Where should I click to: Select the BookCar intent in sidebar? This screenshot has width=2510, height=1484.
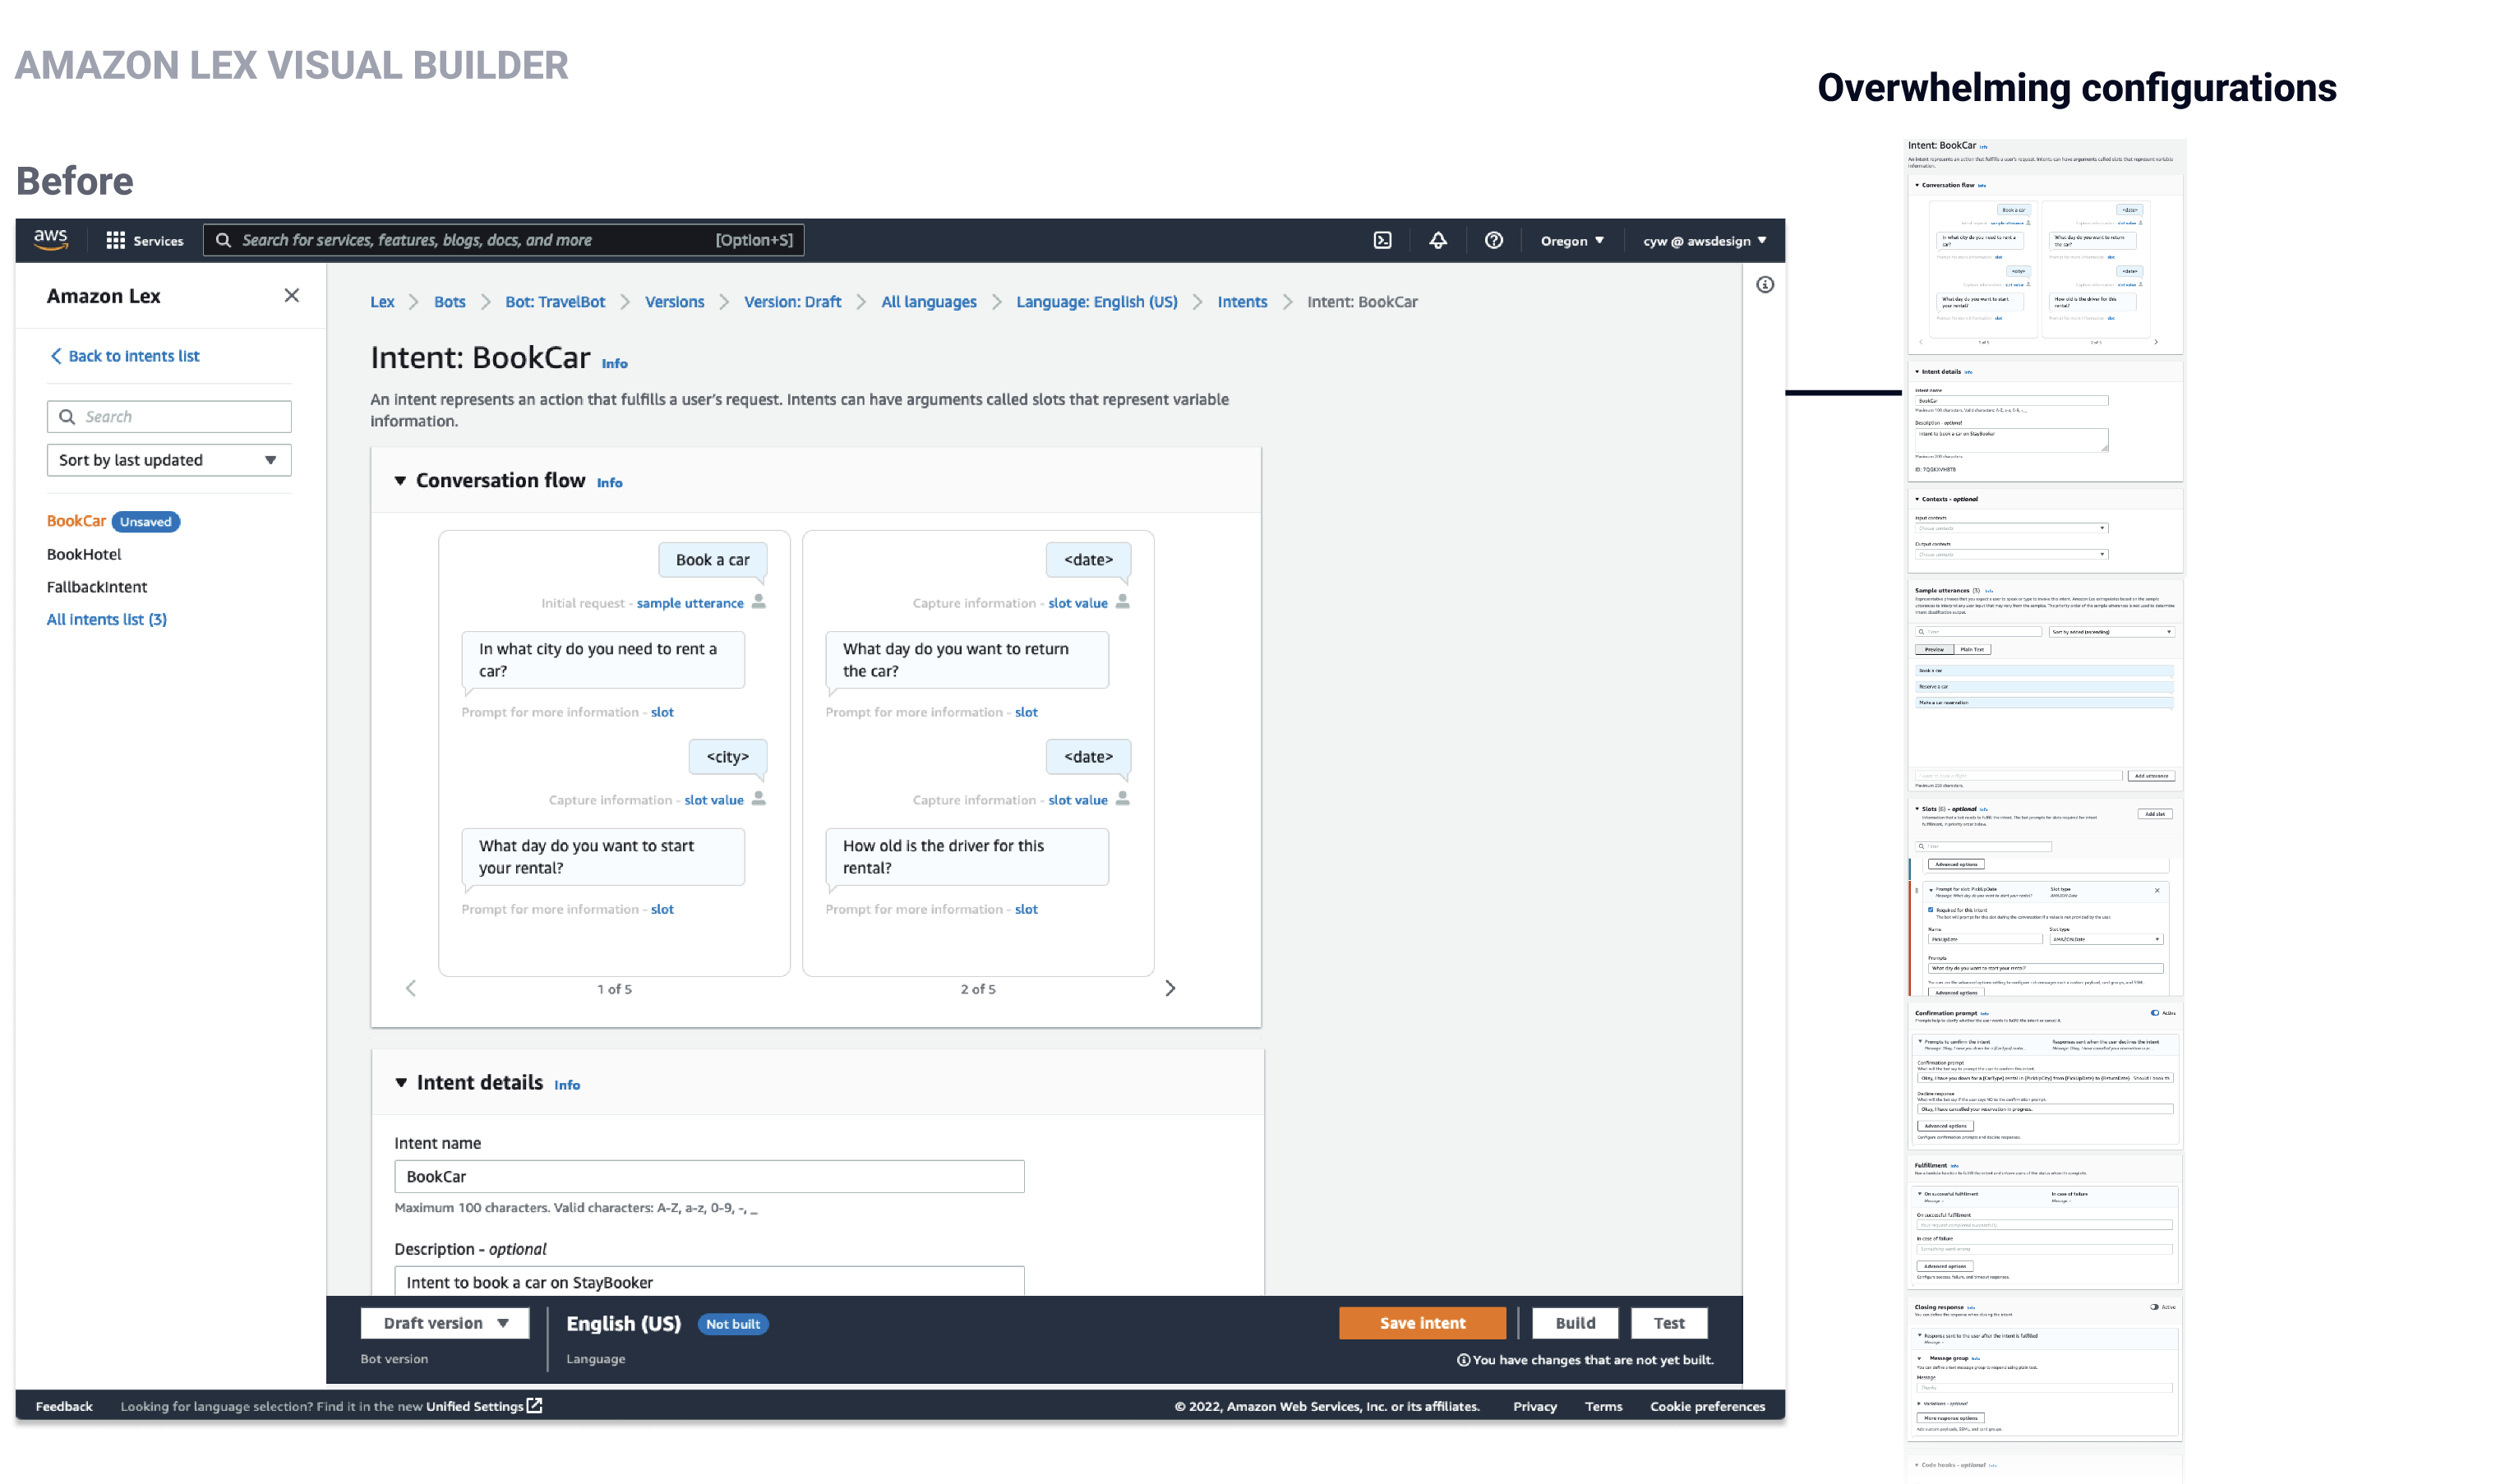[76, 521]
